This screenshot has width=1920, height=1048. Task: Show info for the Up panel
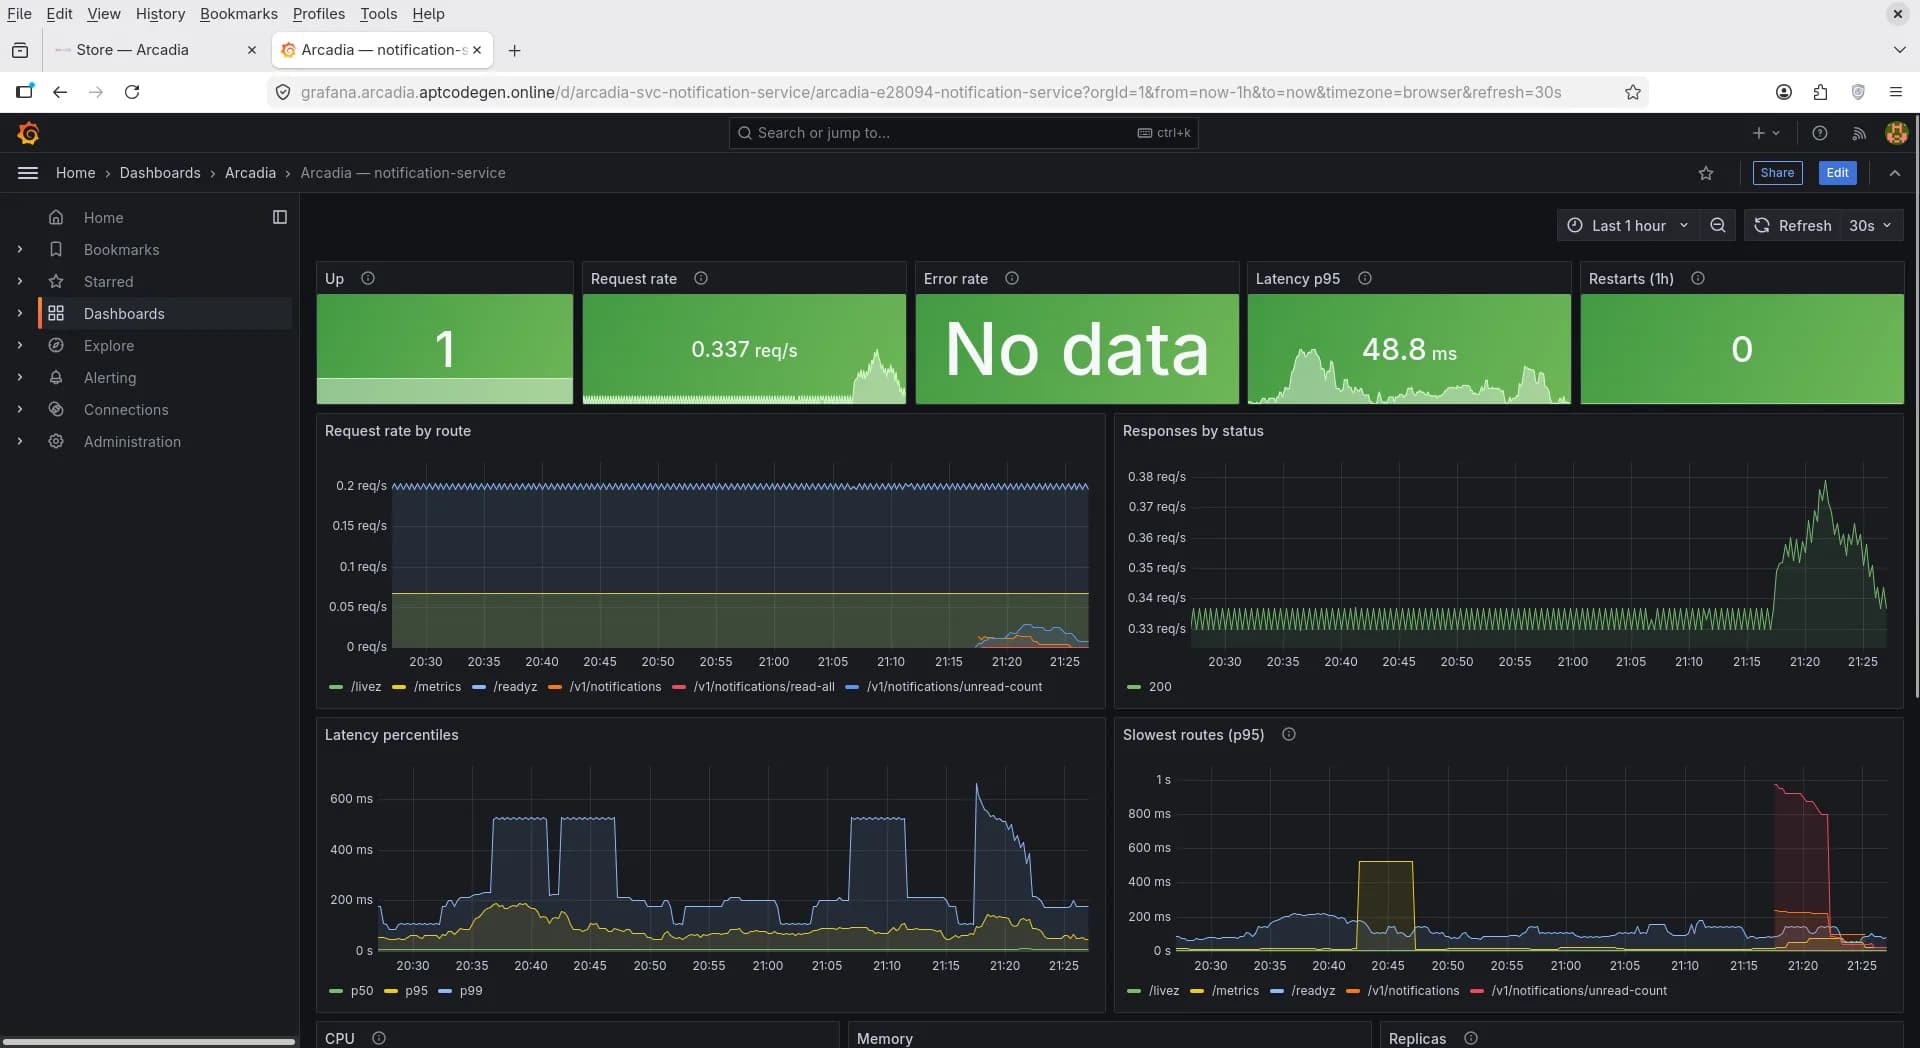coord(368,279)
